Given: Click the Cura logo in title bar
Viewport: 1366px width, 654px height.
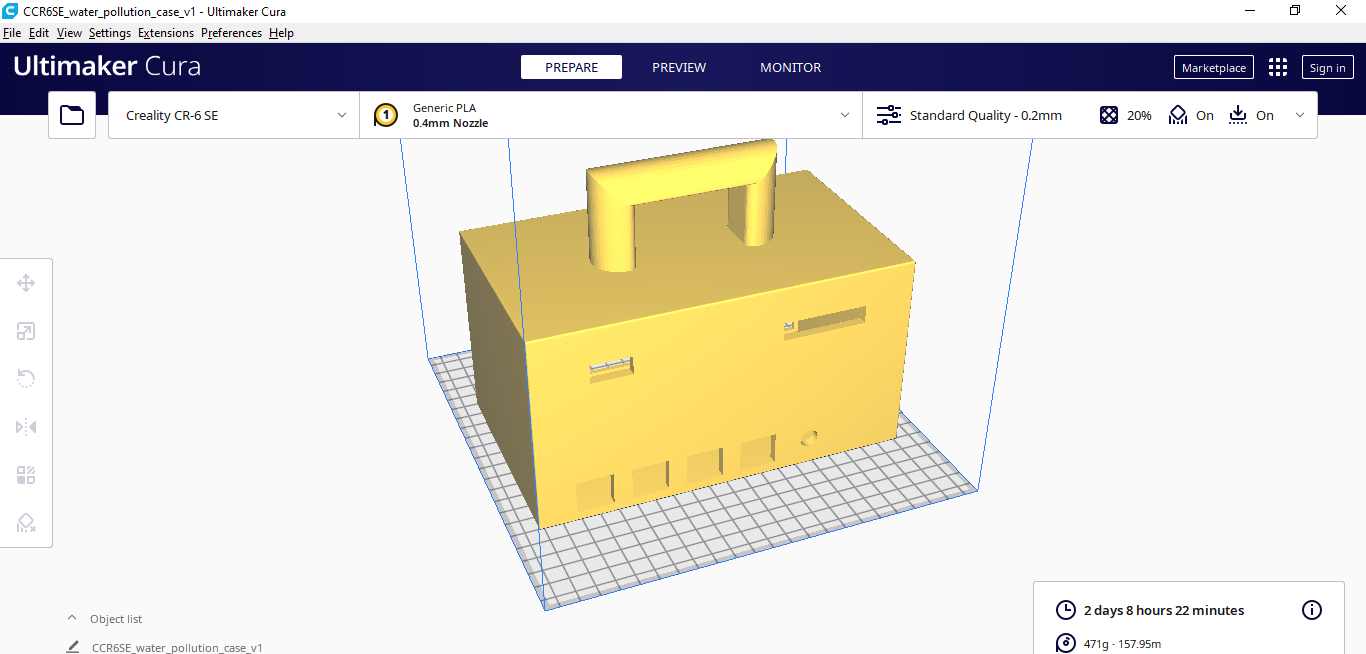Looking at the screenshot, I should tap(10, 10).
